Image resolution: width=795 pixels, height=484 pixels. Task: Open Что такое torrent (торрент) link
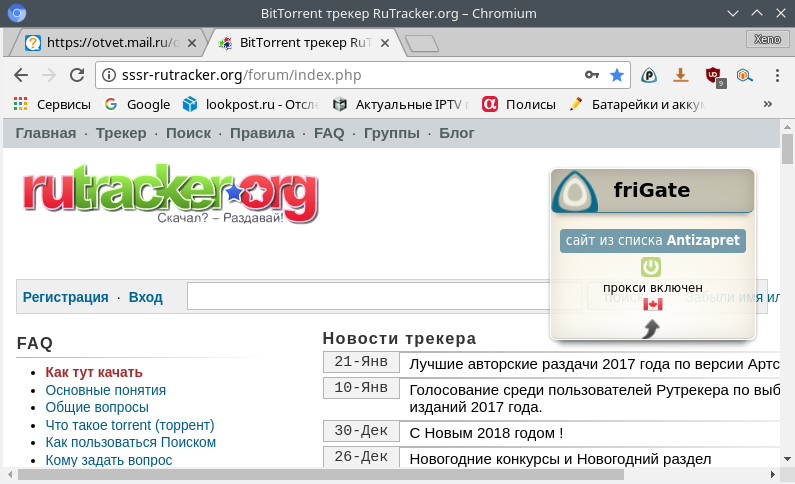tap(130, 425)
